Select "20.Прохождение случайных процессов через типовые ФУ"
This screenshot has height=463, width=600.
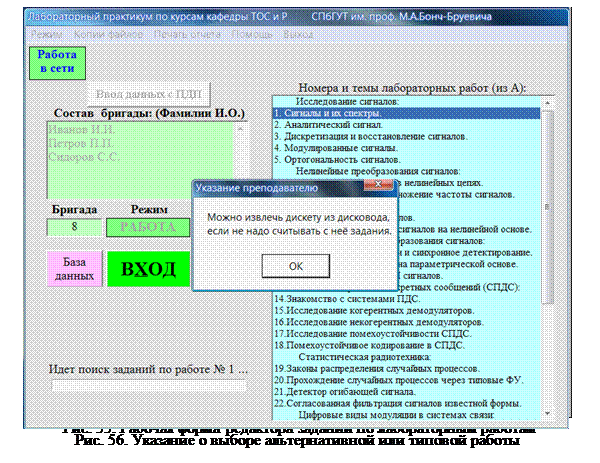pyautogui.click(x=406, y=380)
